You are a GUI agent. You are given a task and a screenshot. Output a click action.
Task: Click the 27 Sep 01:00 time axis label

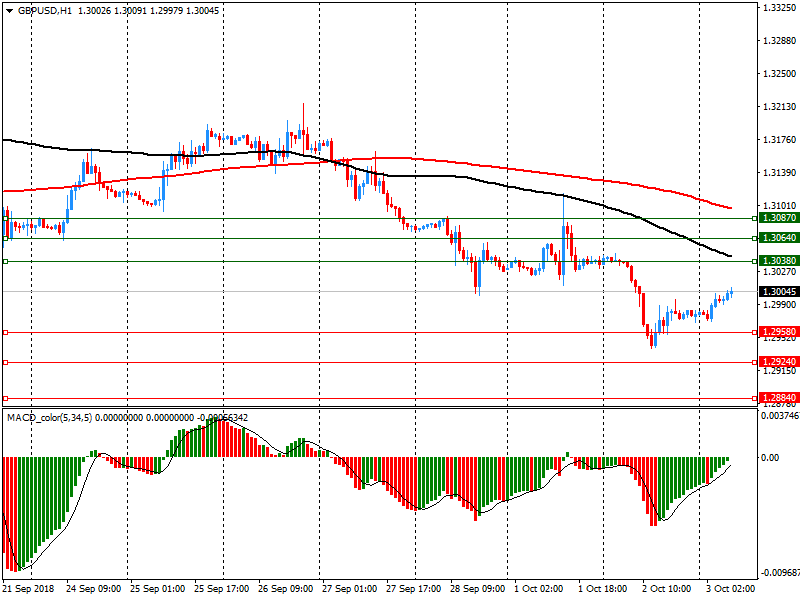tap(352, 589)
